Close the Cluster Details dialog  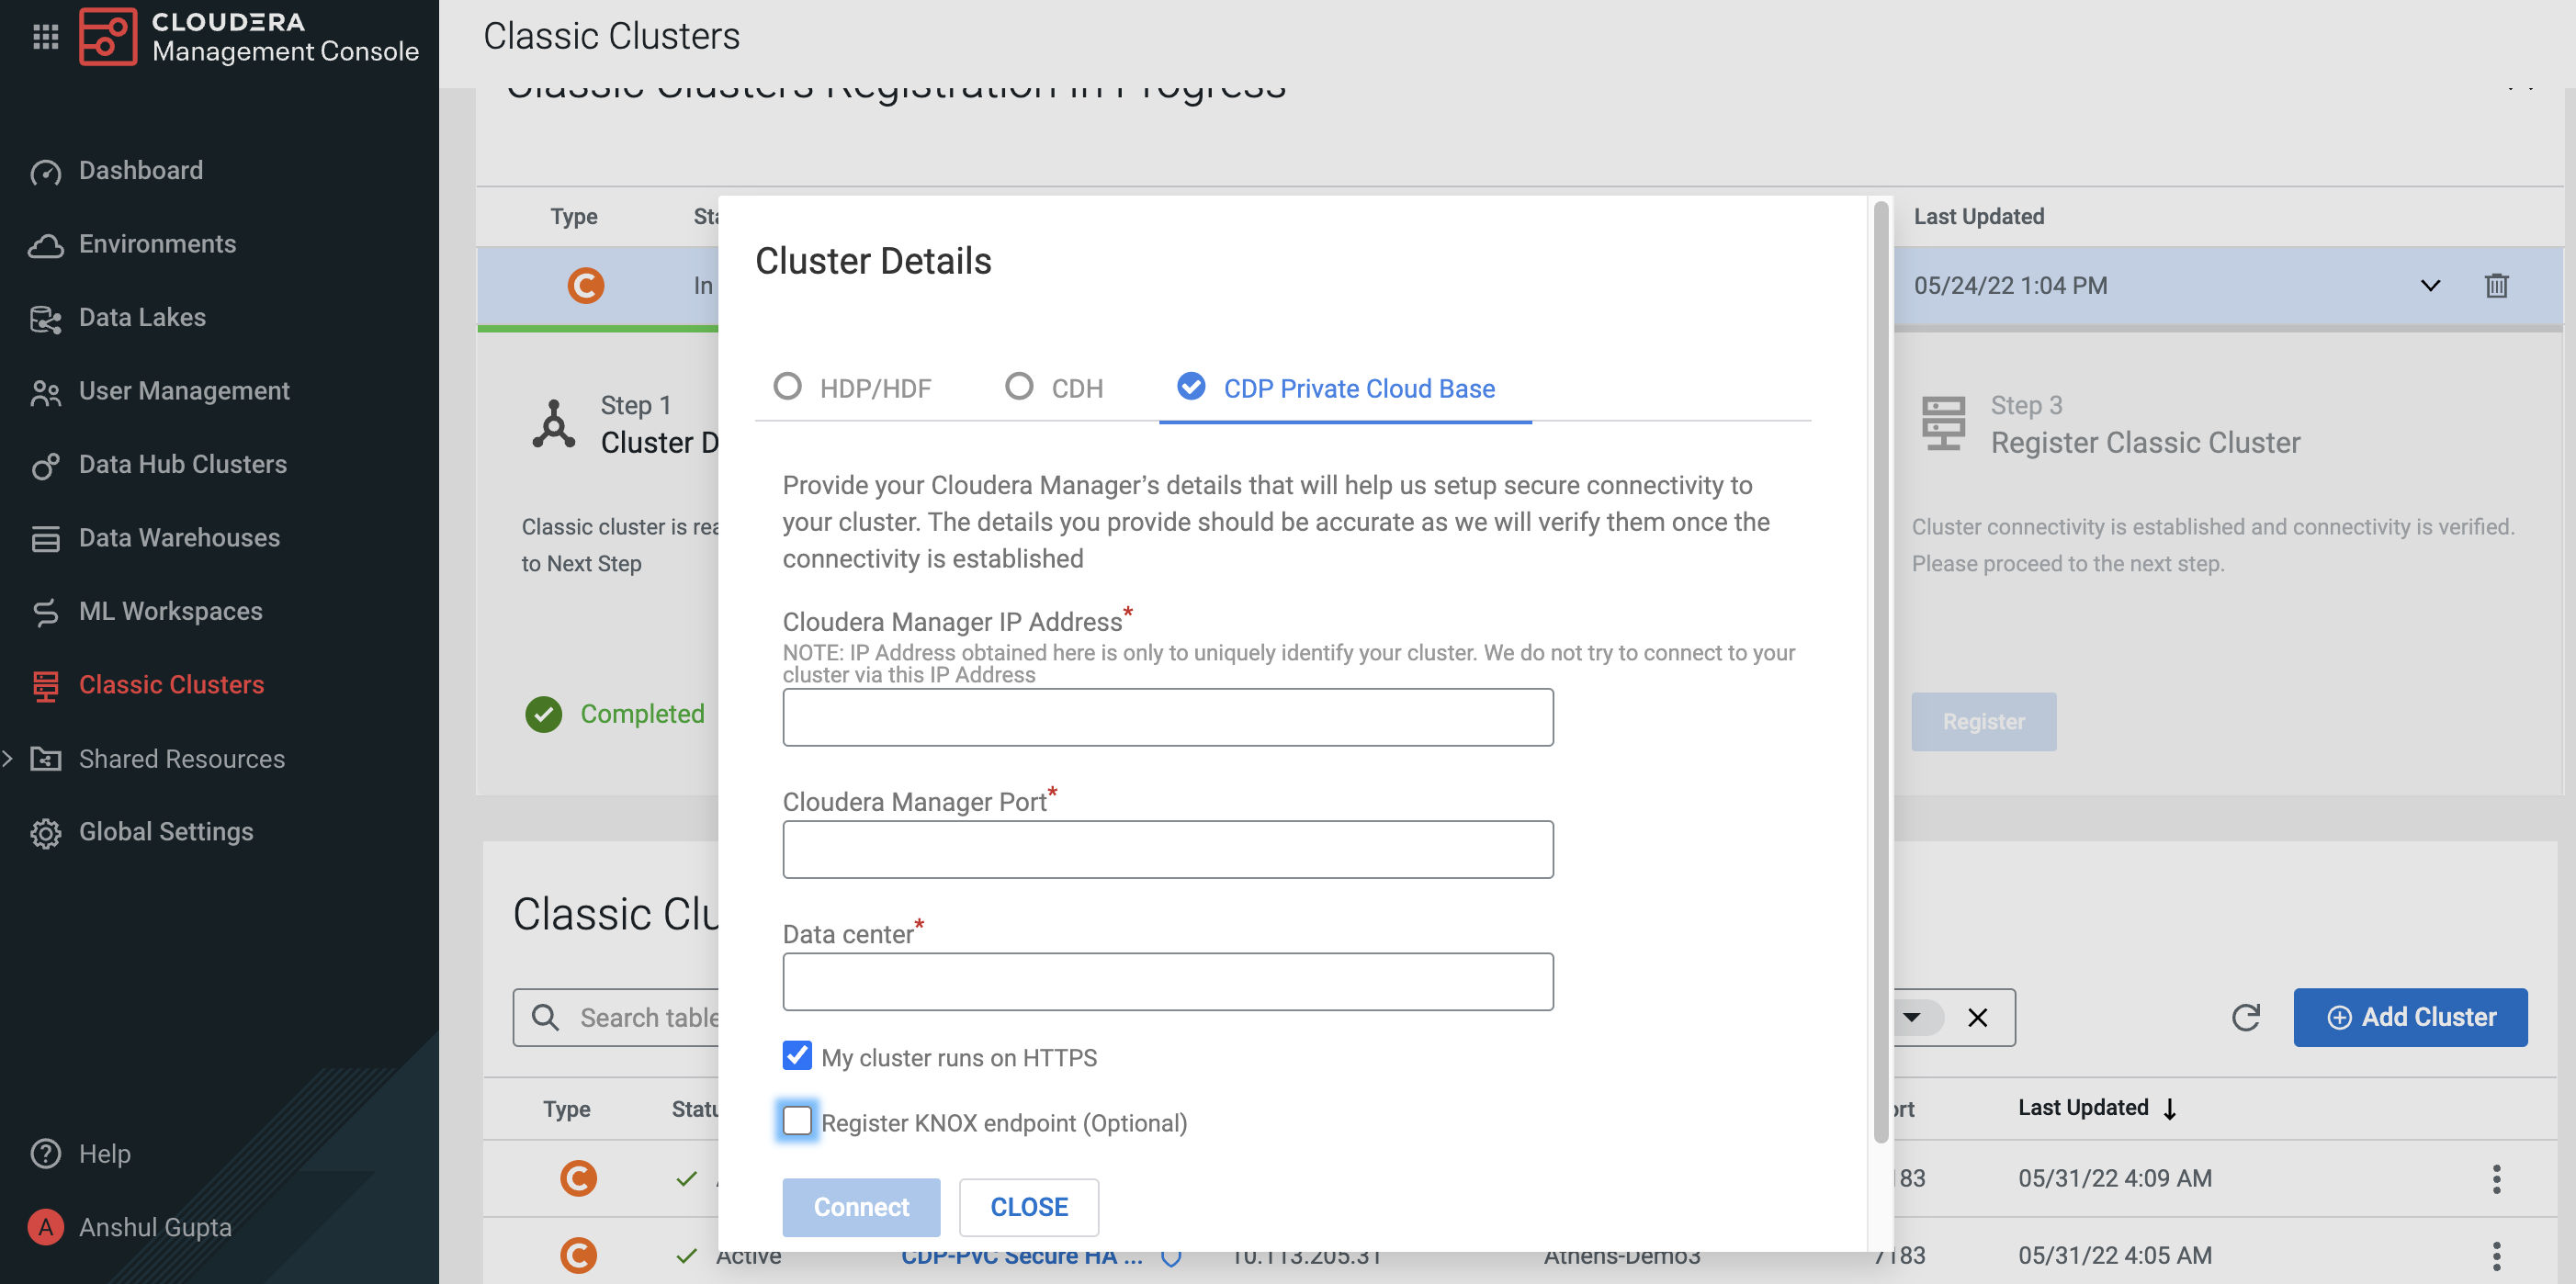coord(1029,1207)
